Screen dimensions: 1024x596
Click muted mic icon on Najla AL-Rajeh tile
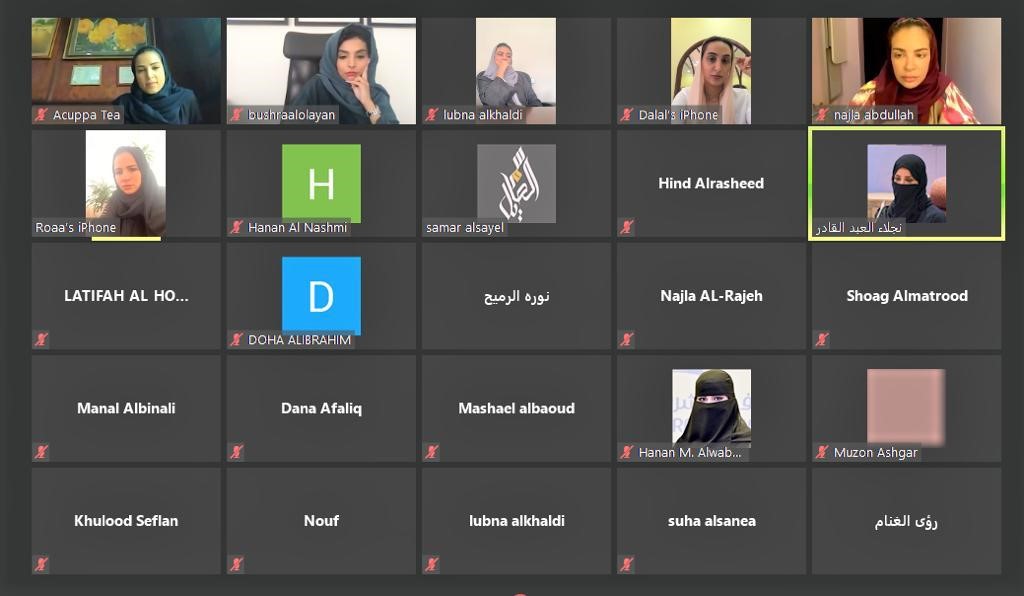[627, 339]
